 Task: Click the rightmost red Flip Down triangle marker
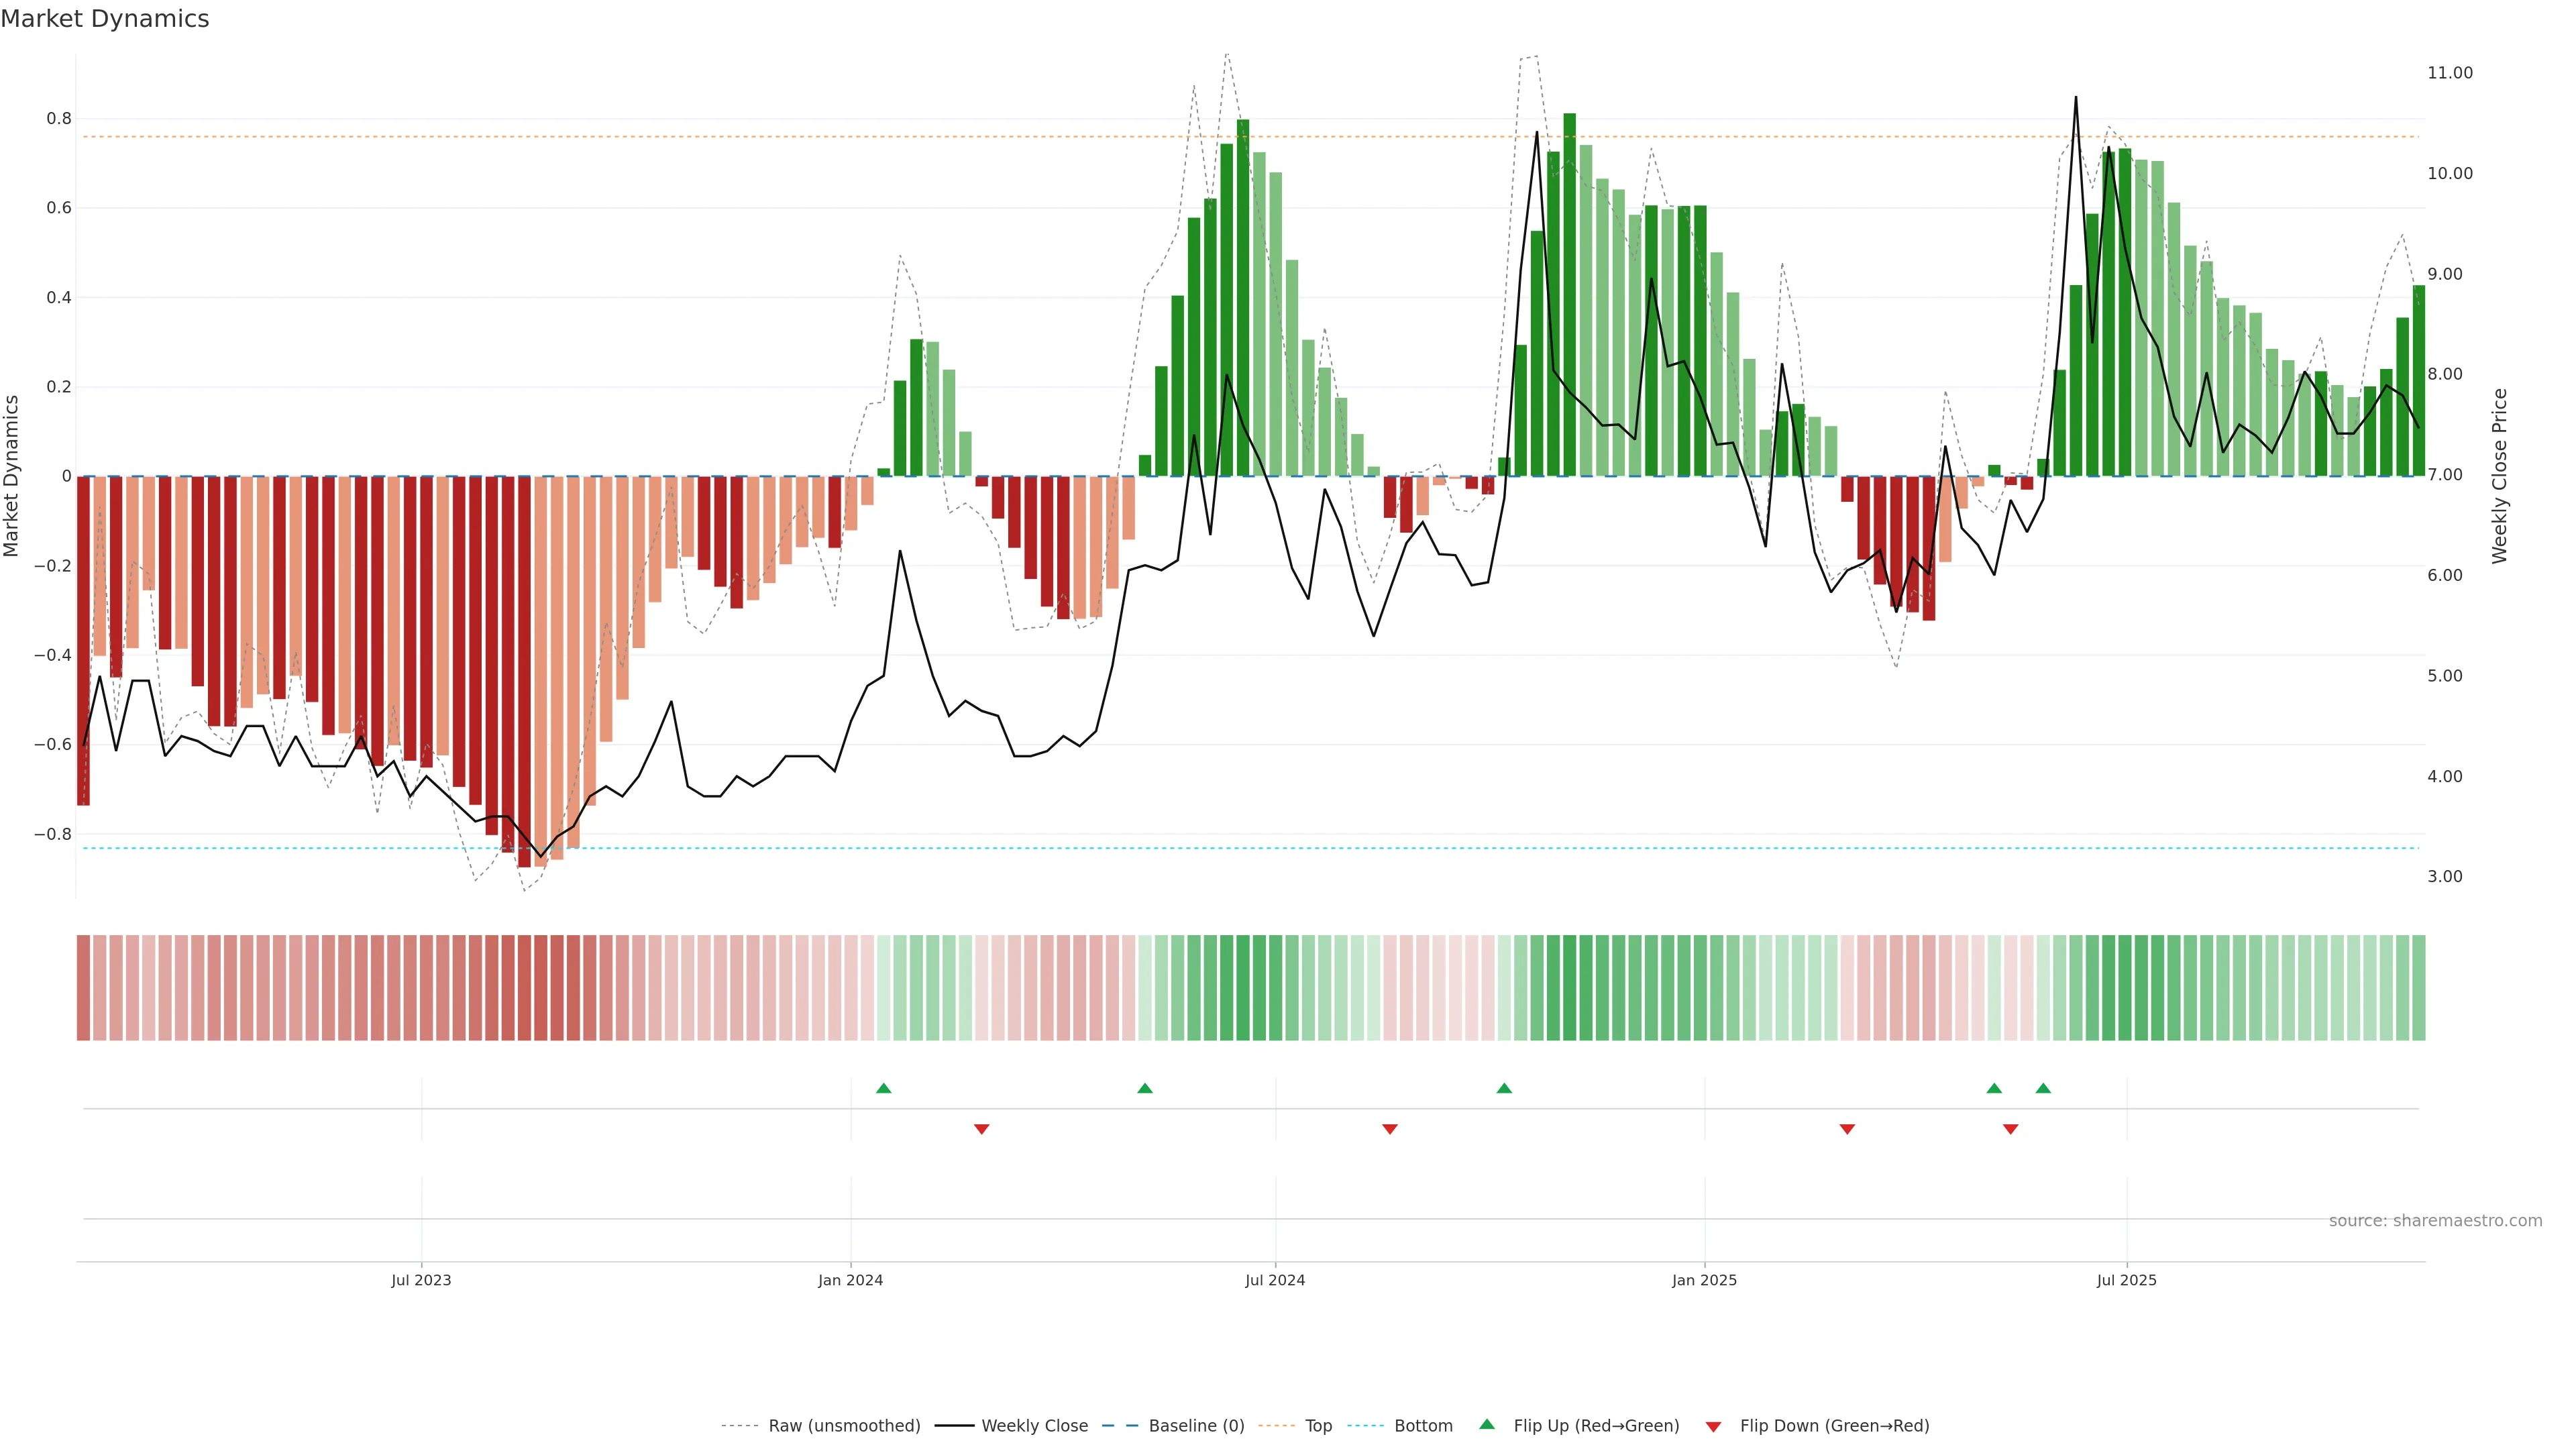2010,1129
